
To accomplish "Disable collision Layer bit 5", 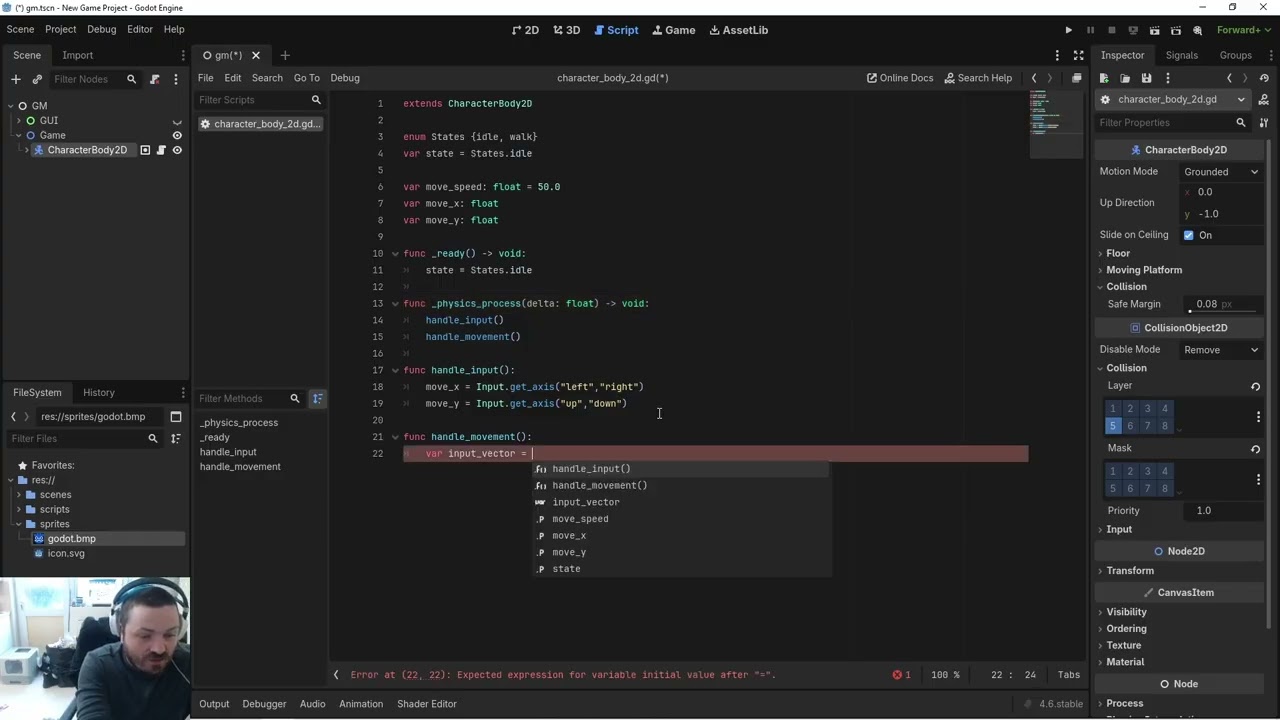I will [1112, 426].
